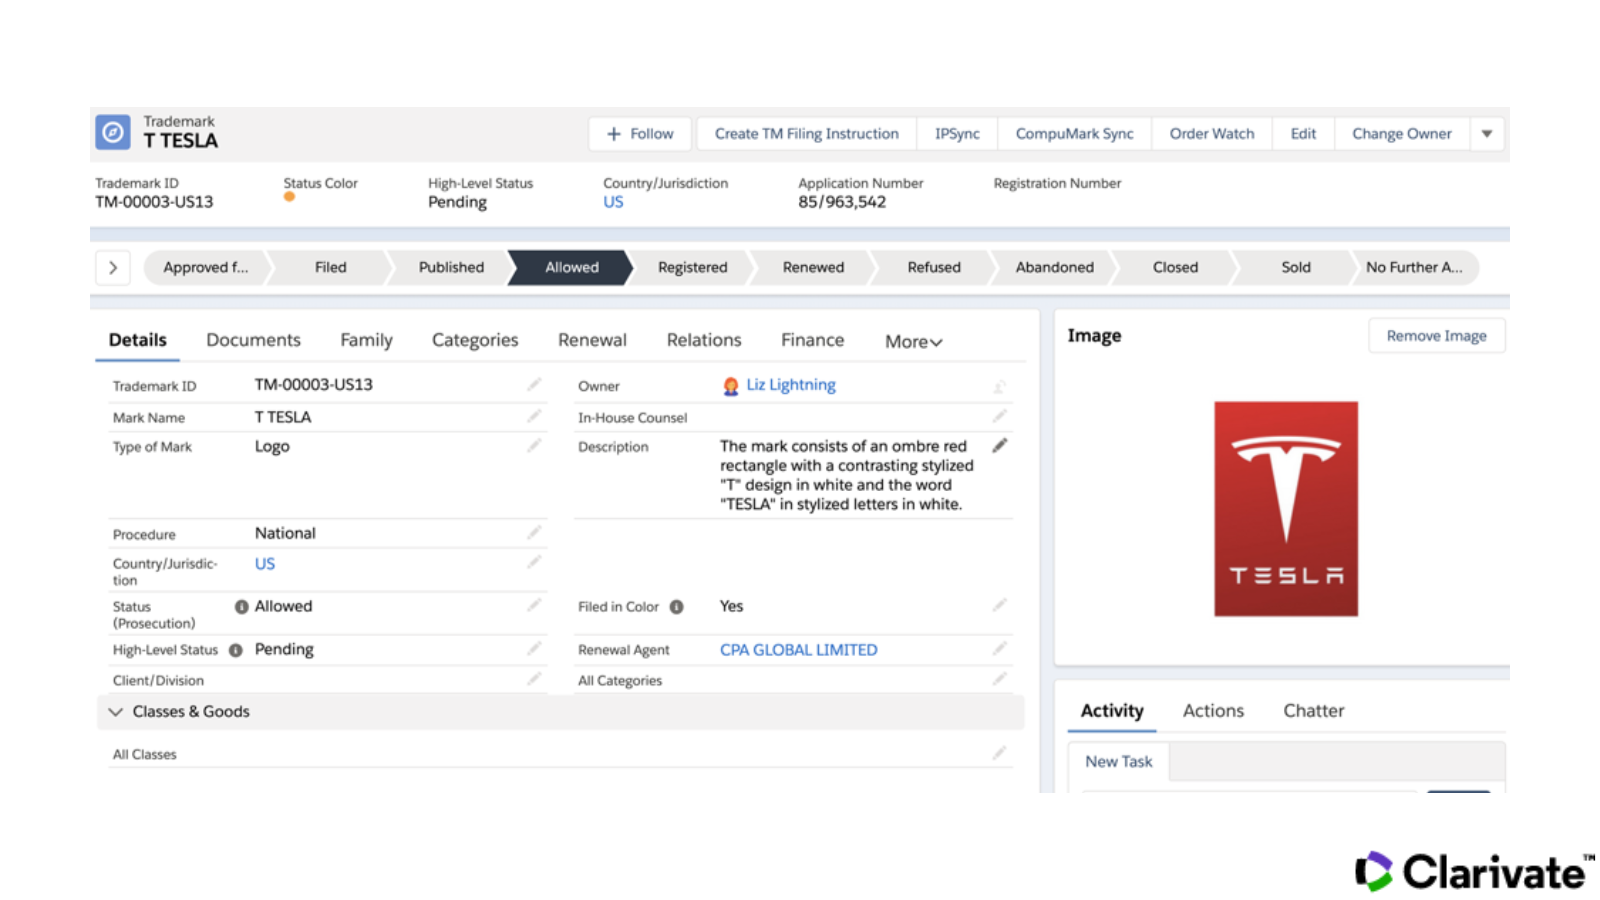Edit High-Level Status using pencil icon
Screen dimensions: 1600x900
[534, 648]
